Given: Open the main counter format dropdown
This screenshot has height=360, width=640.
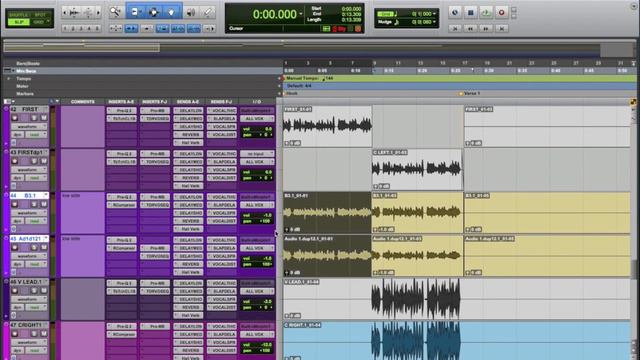Looking at the screenshot, I should [301, 14].
